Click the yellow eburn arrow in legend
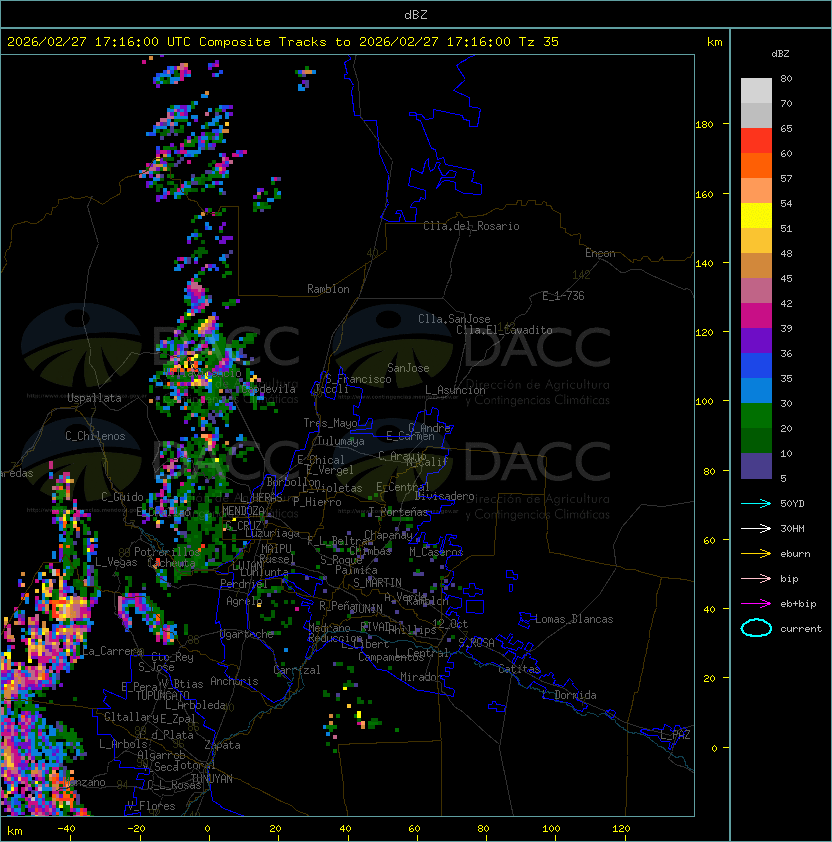This screenshot has height=842, width=832. pyautogui.click(x=756, y=554)
